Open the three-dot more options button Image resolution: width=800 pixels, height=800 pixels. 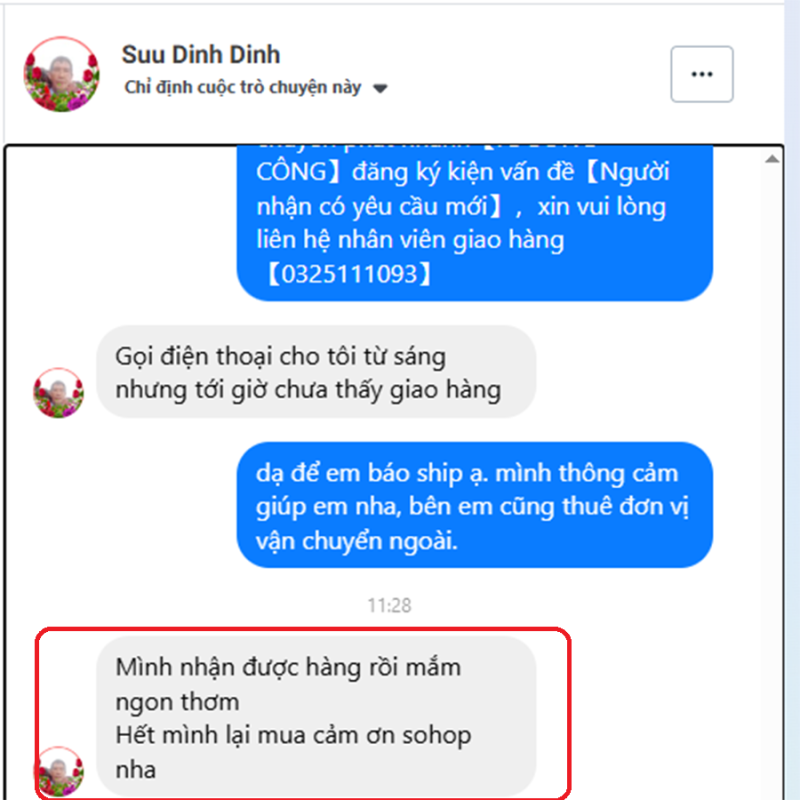click(x=702, y=74)
